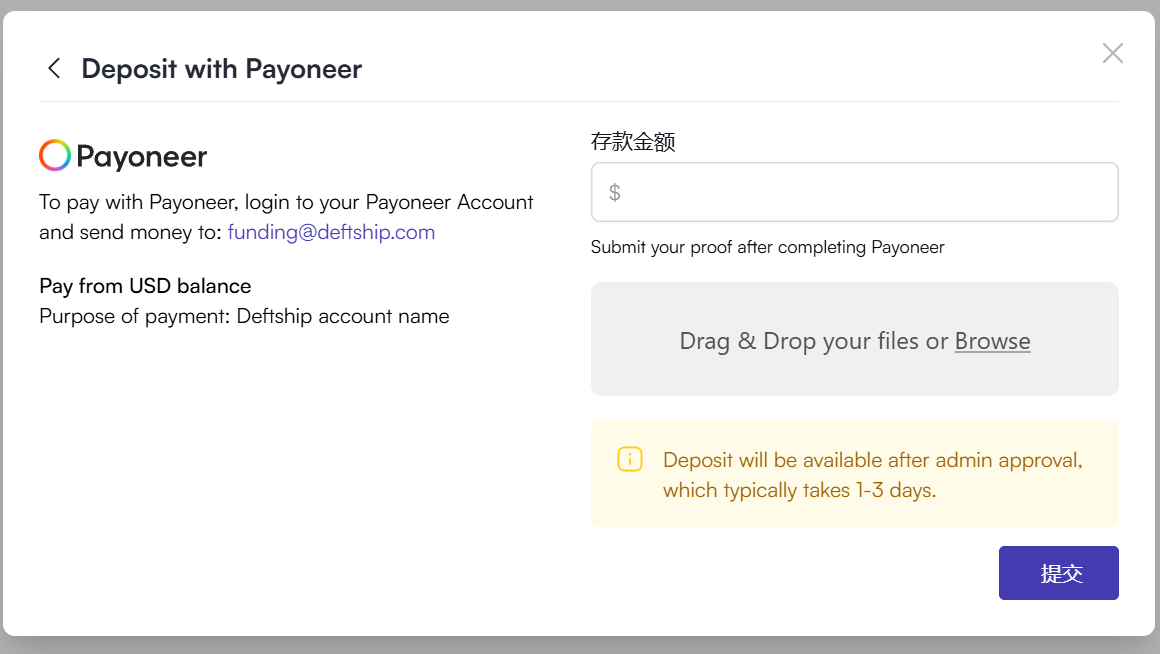This screenshot has width=1160, height=654.
Task: Open the funding@deftship.com email link
Action: (331, 232)
